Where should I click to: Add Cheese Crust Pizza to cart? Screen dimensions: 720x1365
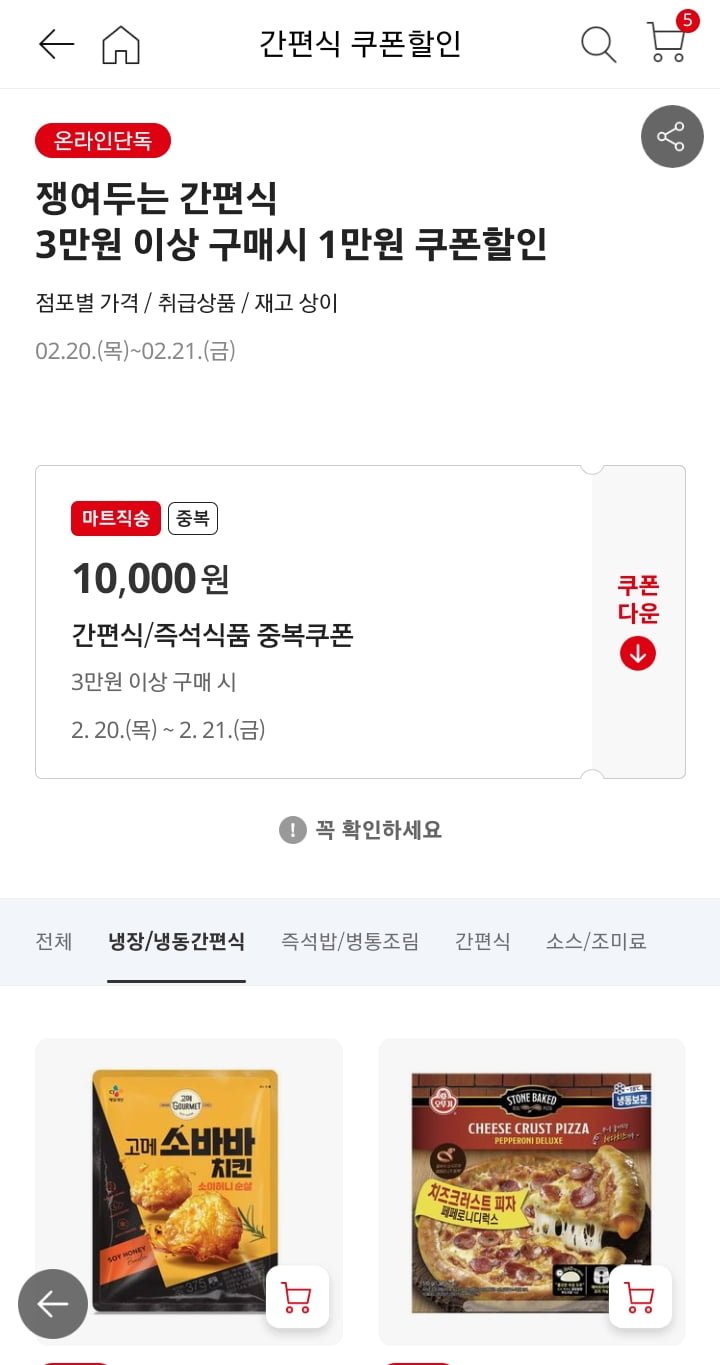tap(640, 1297)
